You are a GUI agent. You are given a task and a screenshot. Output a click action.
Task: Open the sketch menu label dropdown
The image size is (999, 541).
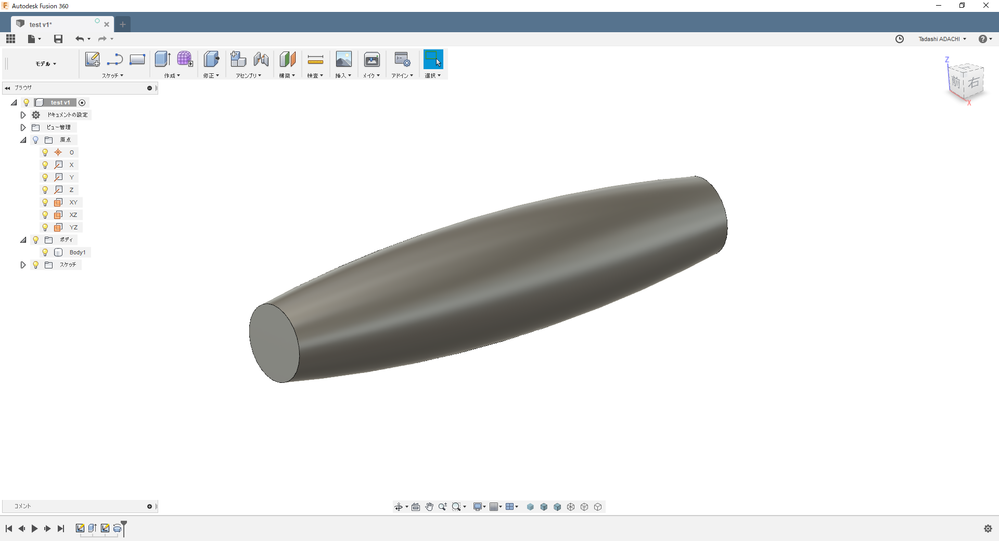pyautogui.click(x=112, y=75)
